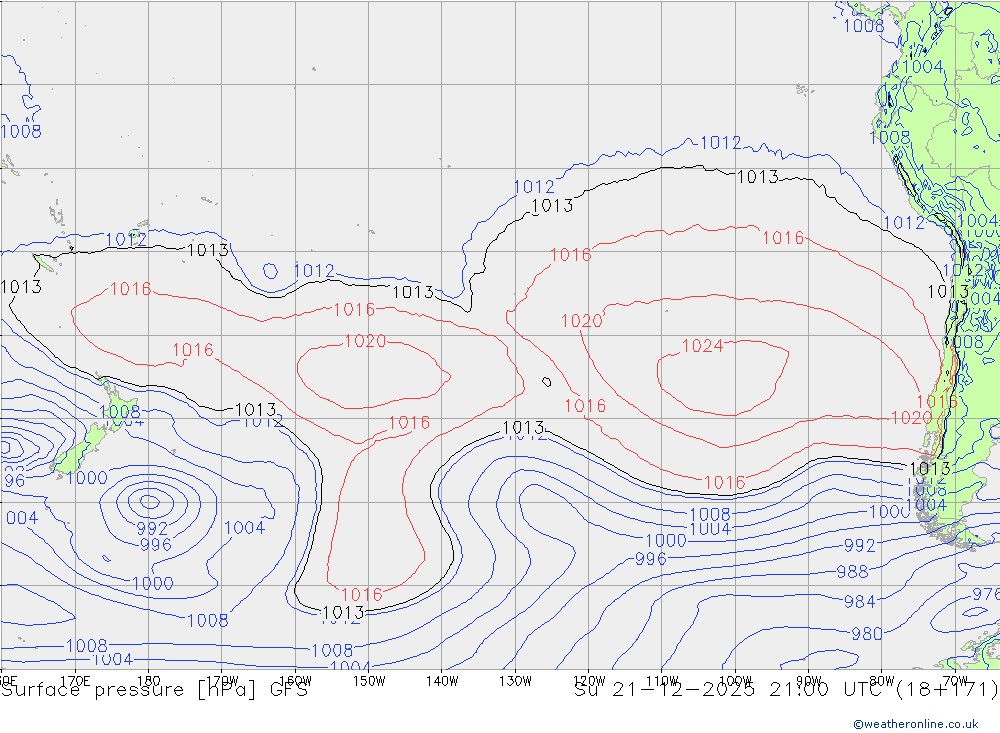This screenshot has height=733, width=1000.
Task: Select the 80W longitude label
Action: click(882, 680)
